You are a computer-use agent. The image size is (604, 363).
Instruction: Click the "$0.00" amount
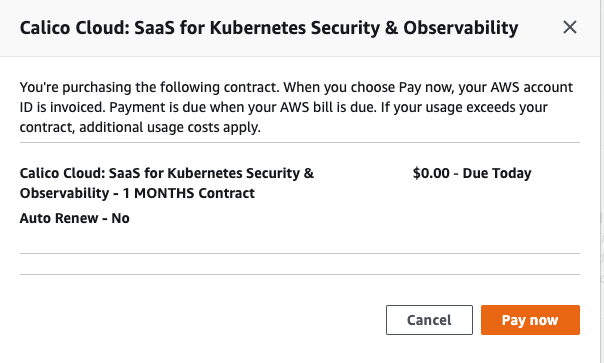click(431, 173)
